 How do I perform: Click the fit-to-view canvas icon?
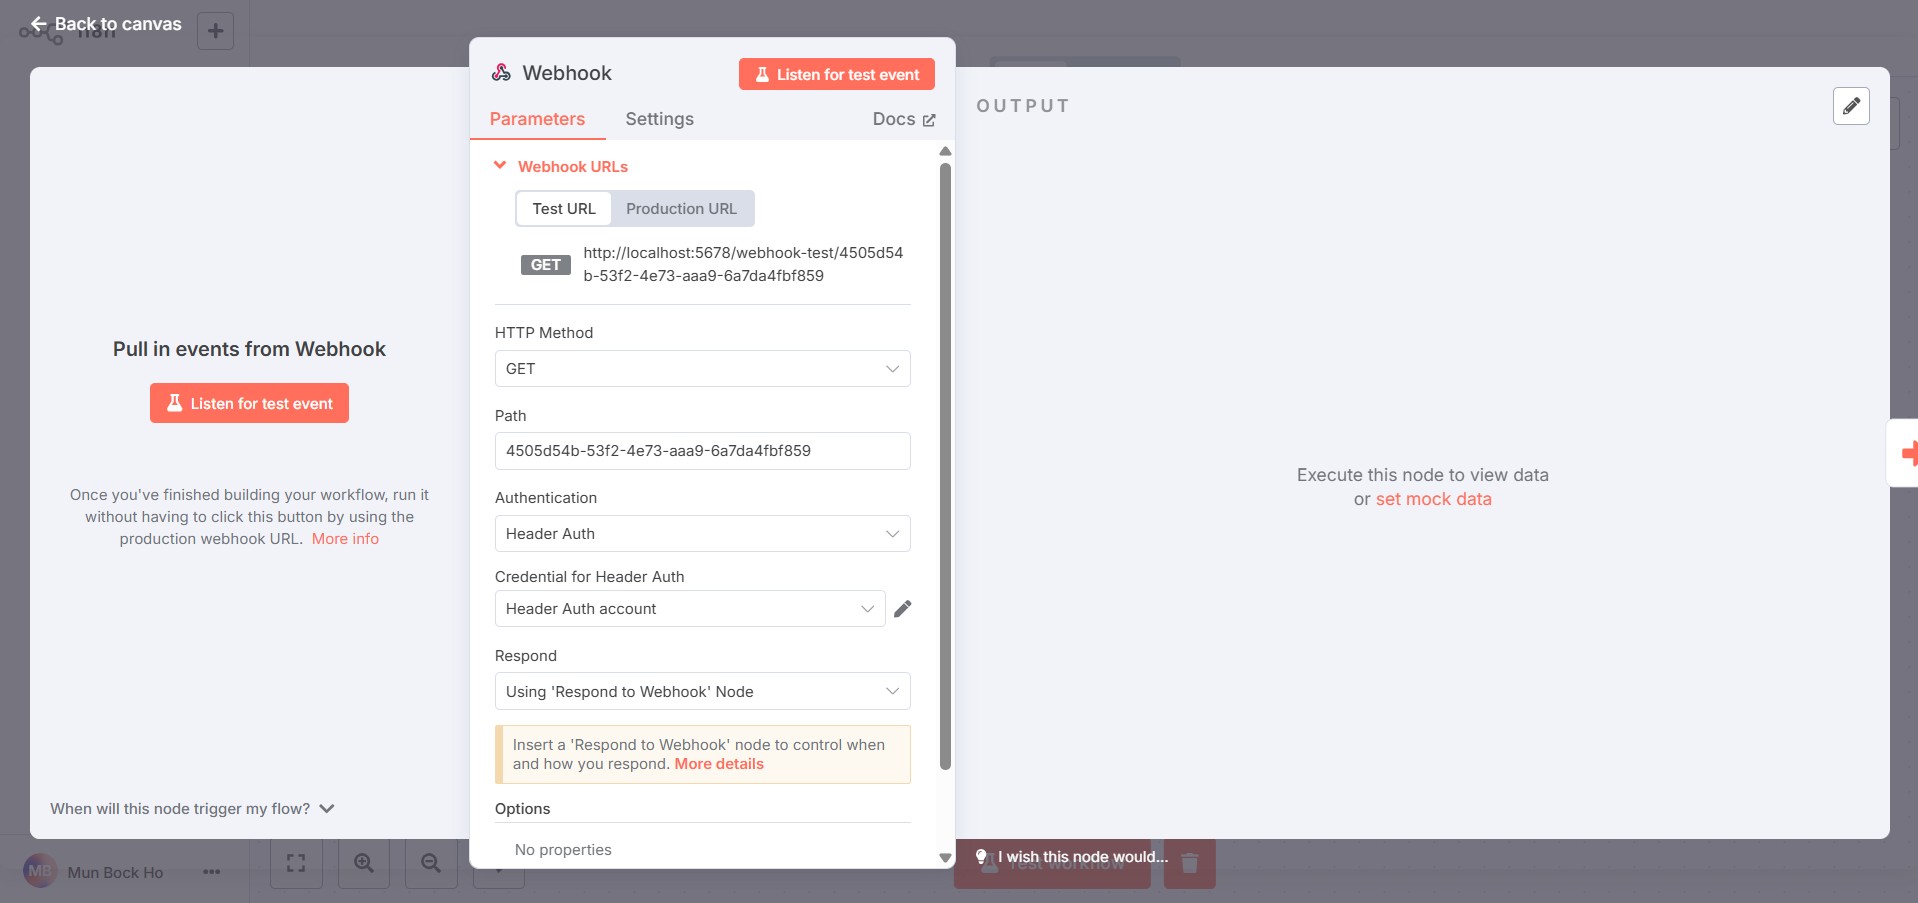click(296, 863)
